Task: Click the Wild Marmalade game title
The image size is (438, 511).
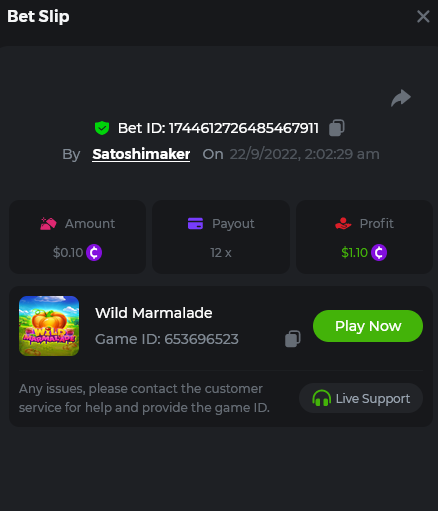Action: coord(154,313)
